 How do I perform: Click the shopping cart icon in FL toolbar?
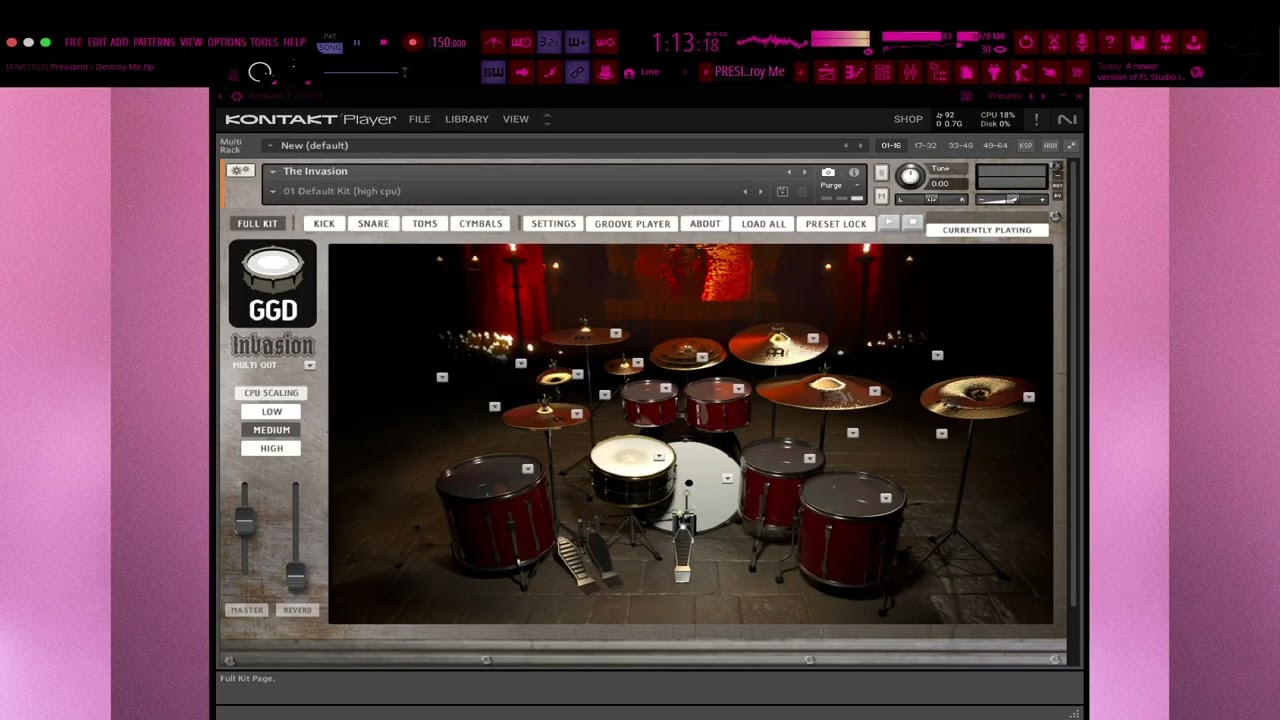pyautogui.click(x=1076, y=72)
